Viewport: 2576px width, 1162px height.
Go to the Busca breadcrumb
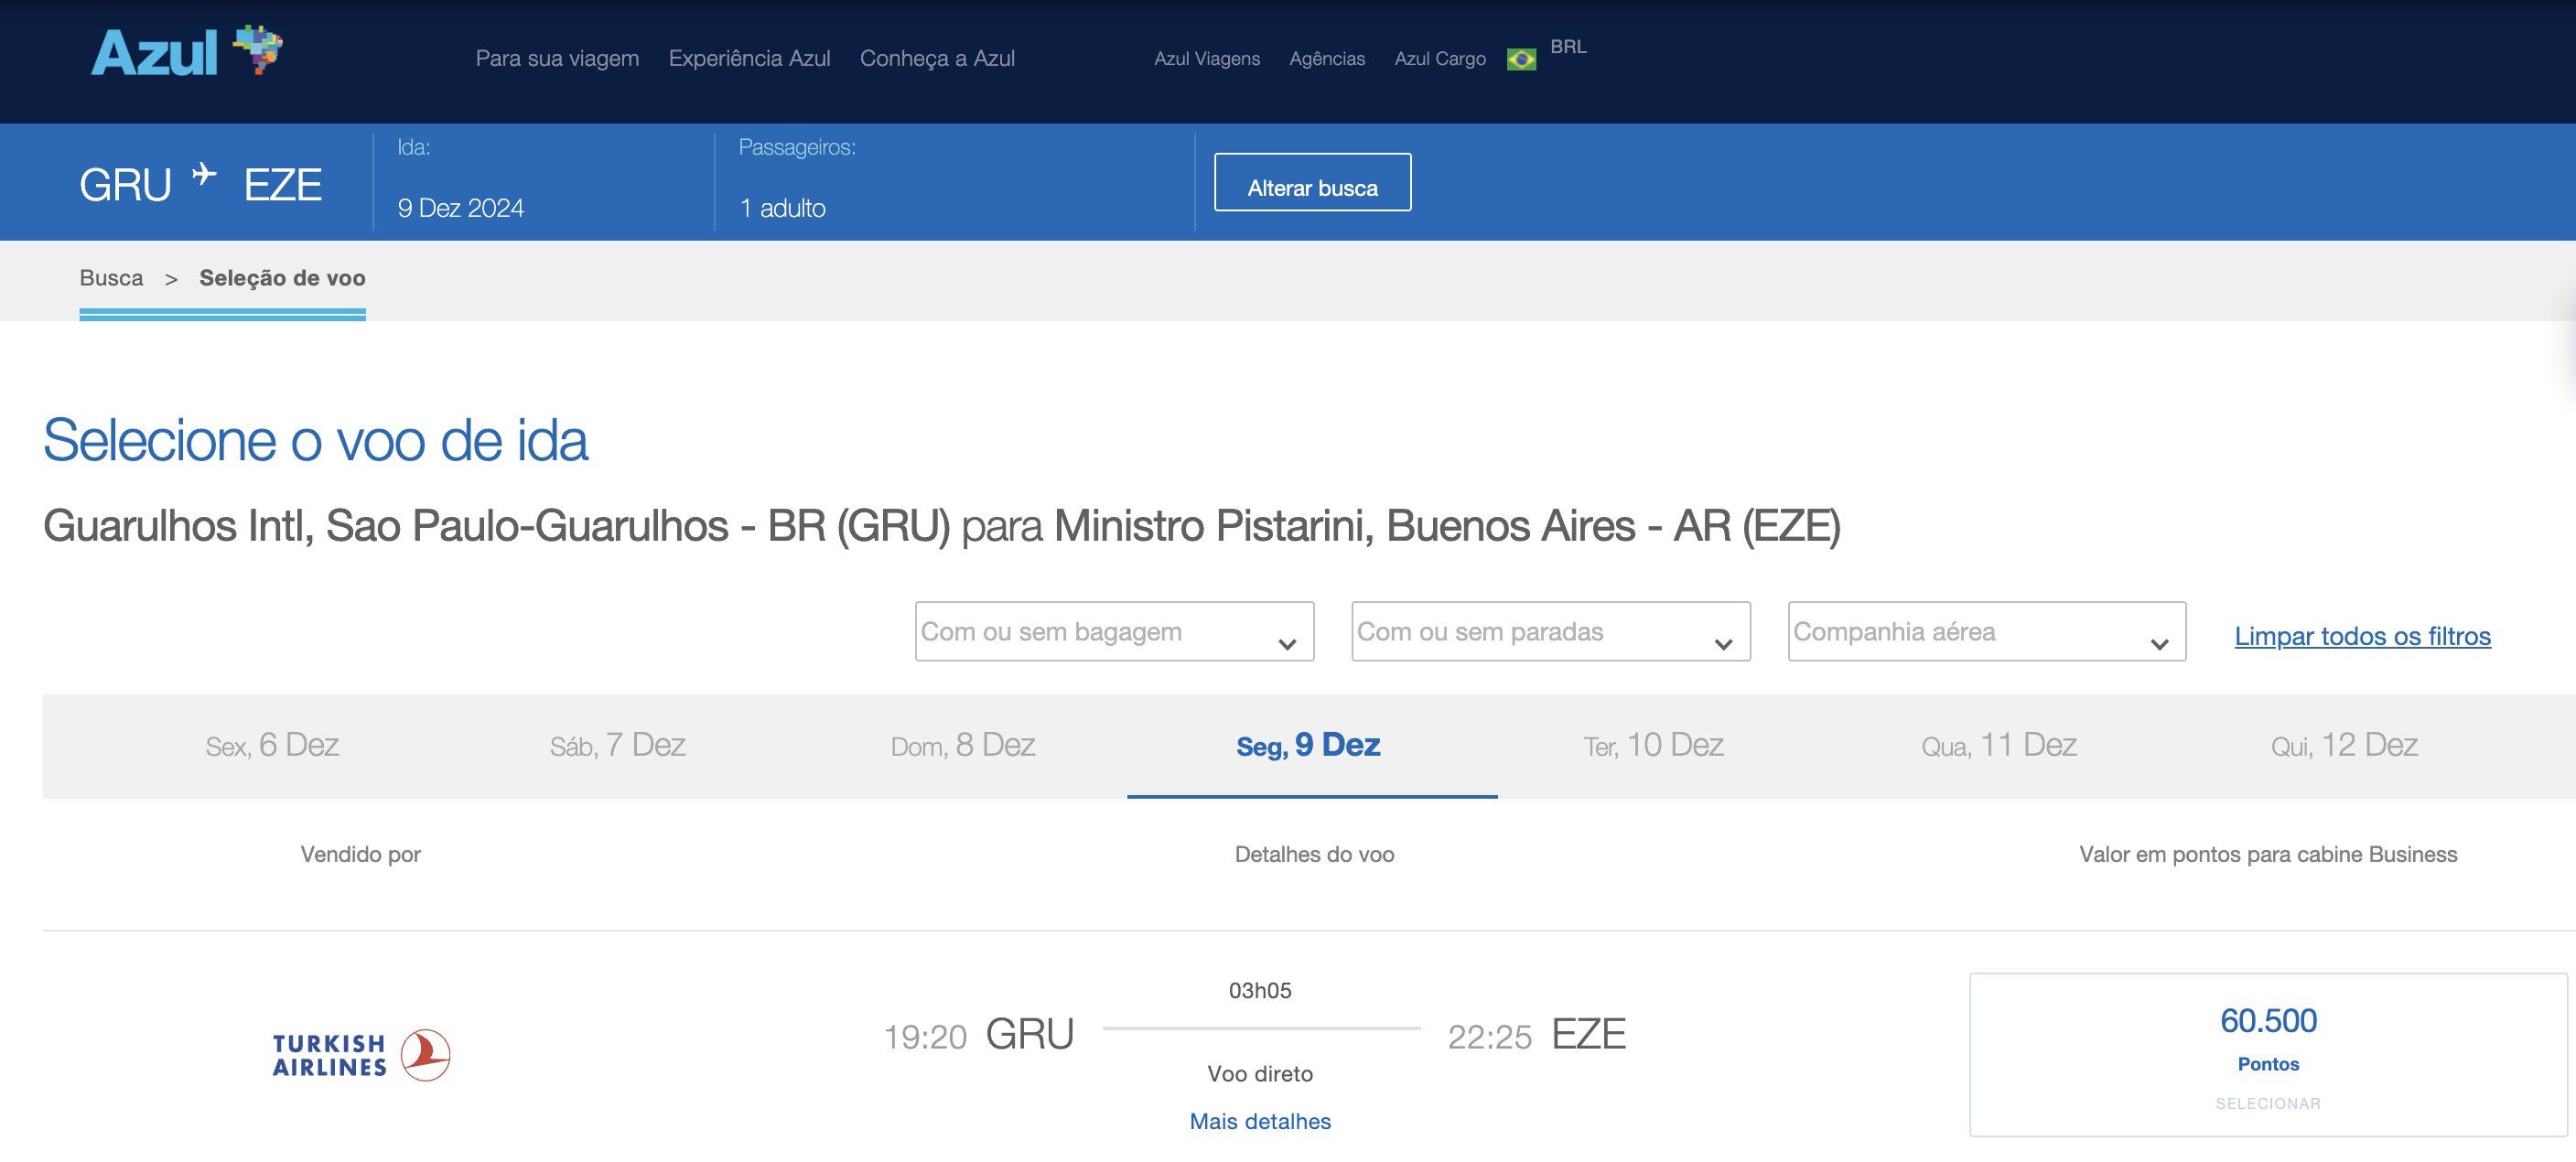pos(111,278)
